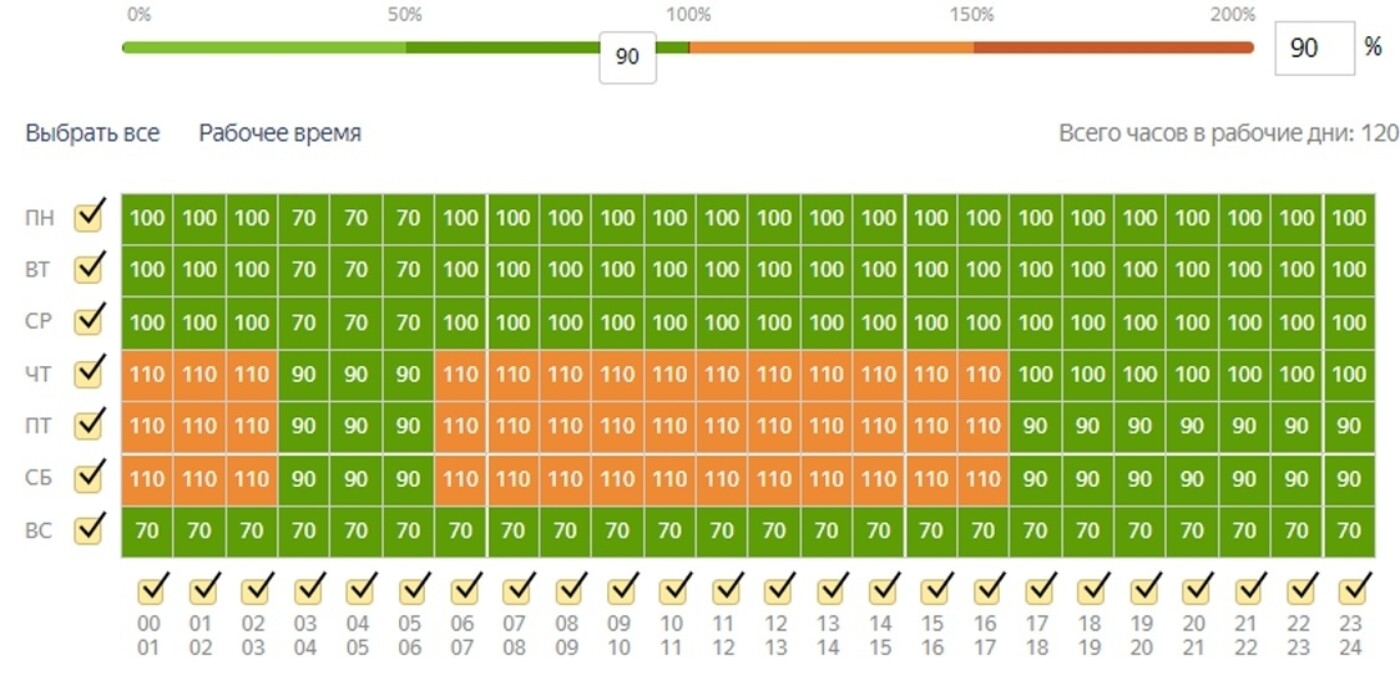The image size is (1400, 691).
Task: Focus the percent input field showing 90
Action: [1314, 47]
